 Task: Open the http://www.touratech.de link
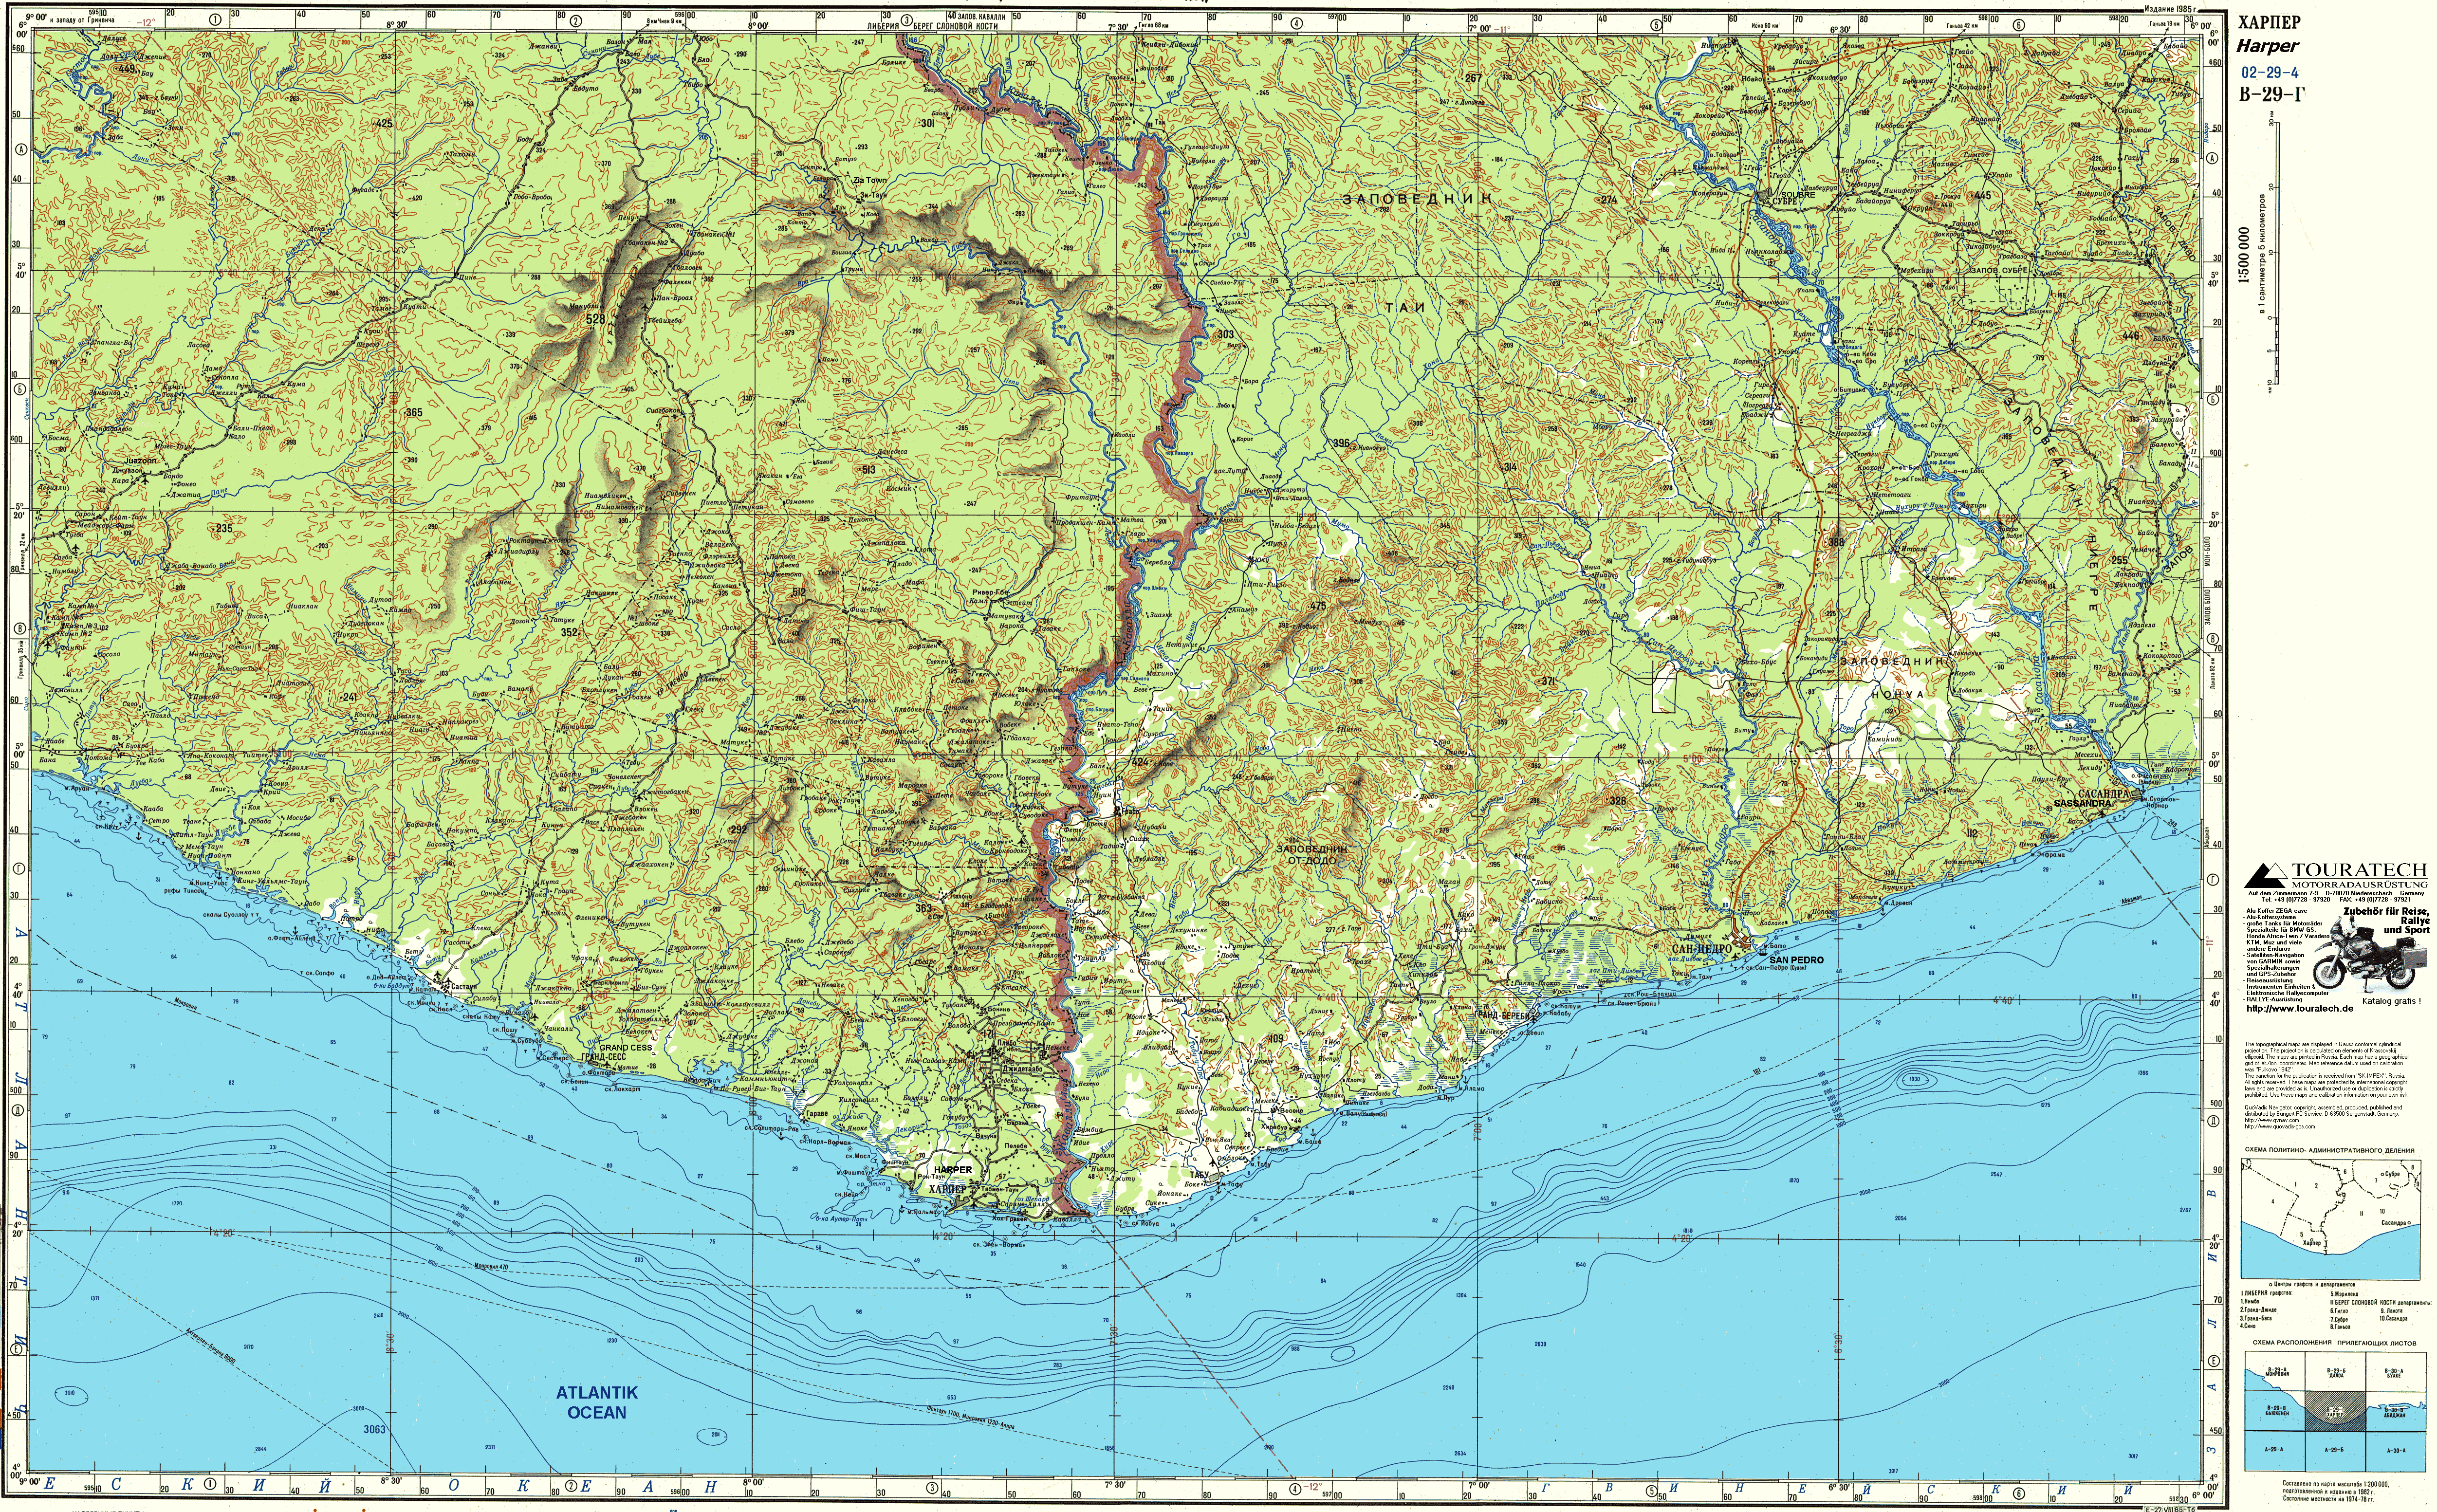[2300, 1009]
